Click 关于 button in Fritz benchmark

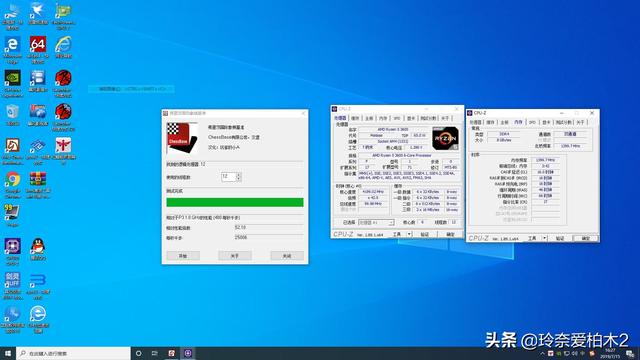point(235,256)
